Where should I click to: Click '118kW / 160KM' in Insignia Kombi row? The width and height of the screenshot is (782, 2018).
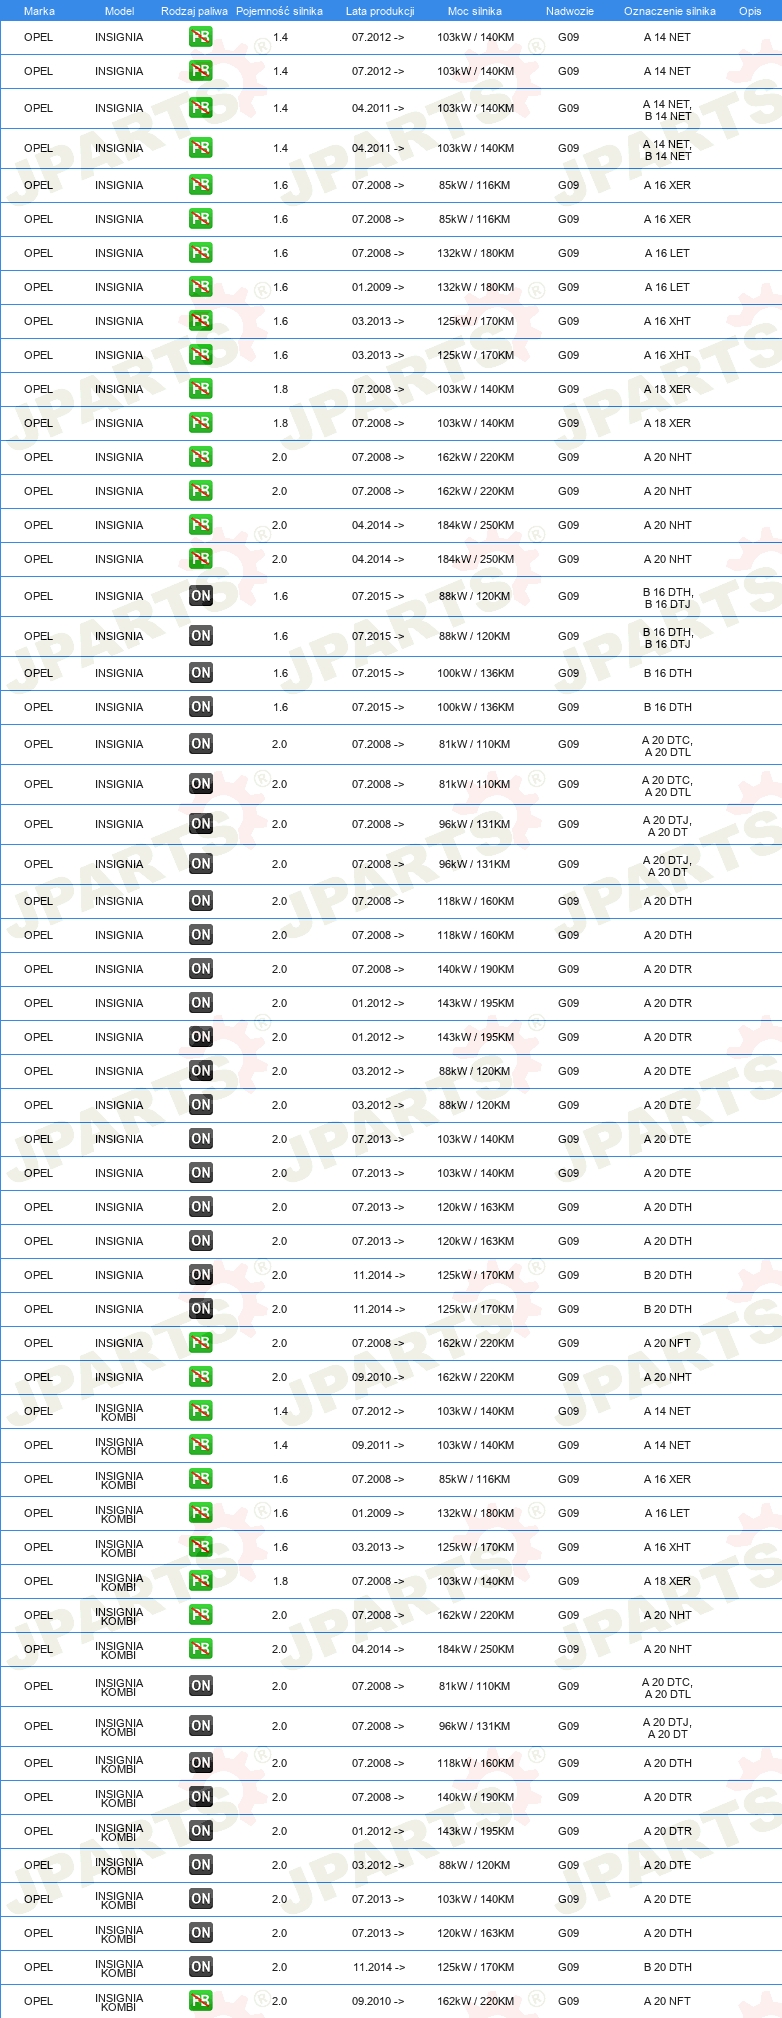pos(475,1763)
